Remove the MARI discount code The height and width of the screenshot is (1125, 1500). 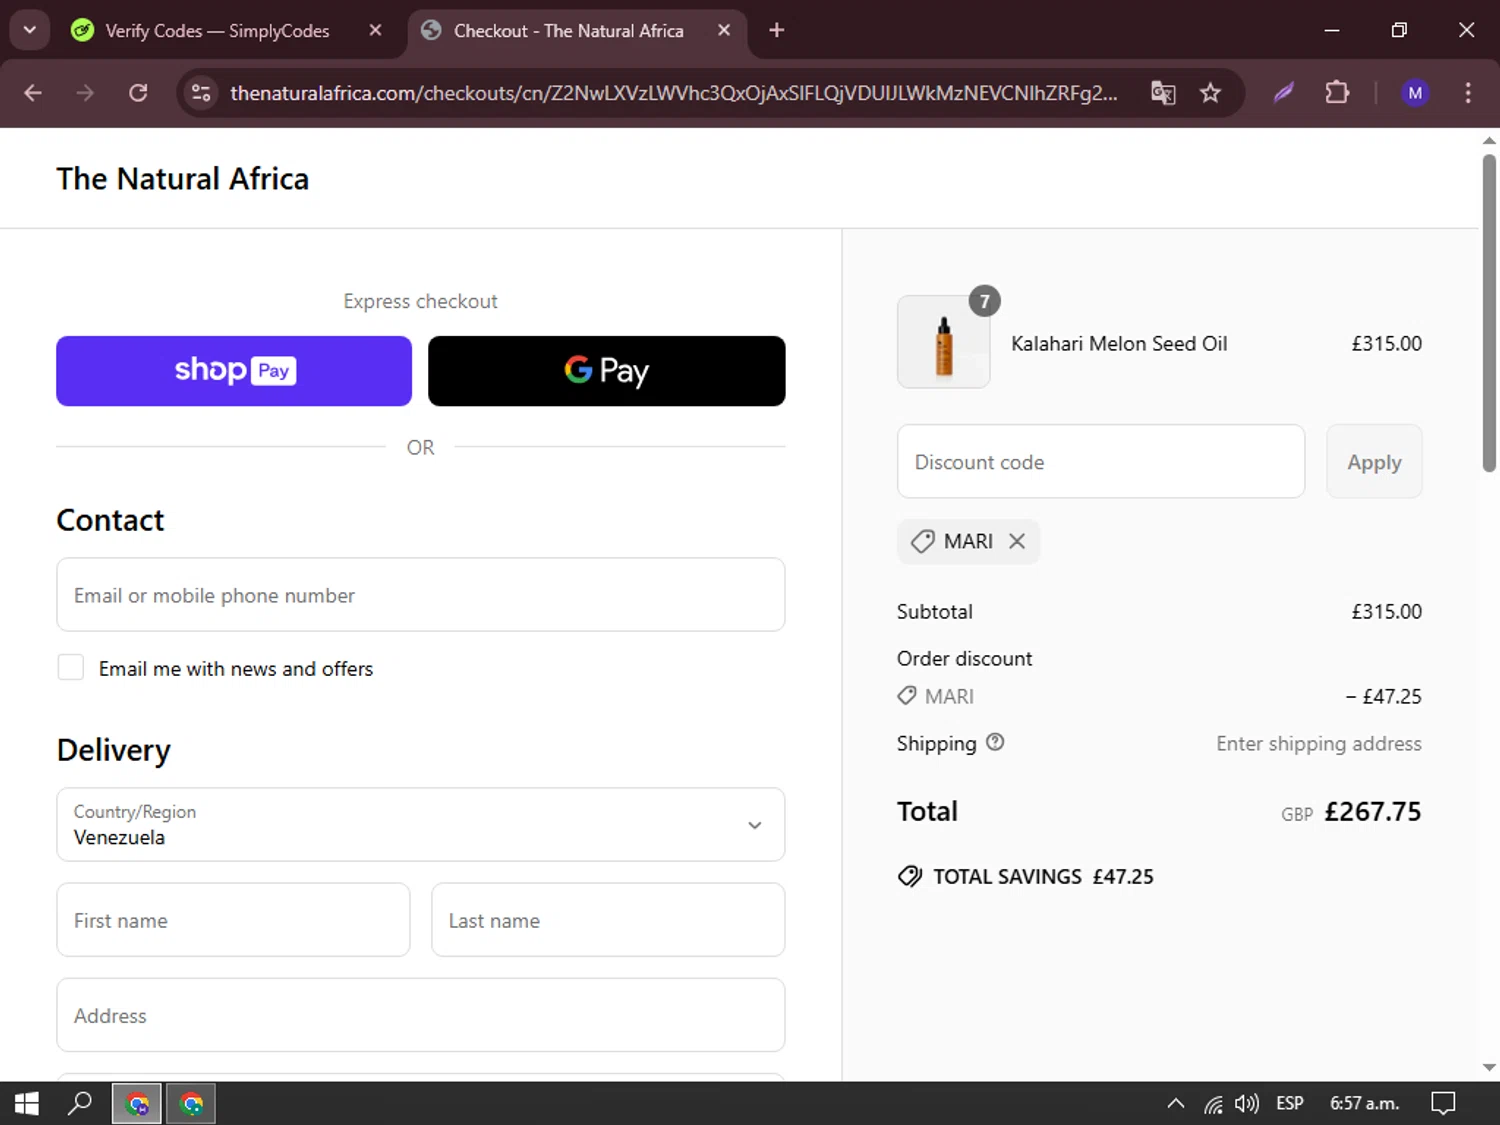[x=1017, y=541]
